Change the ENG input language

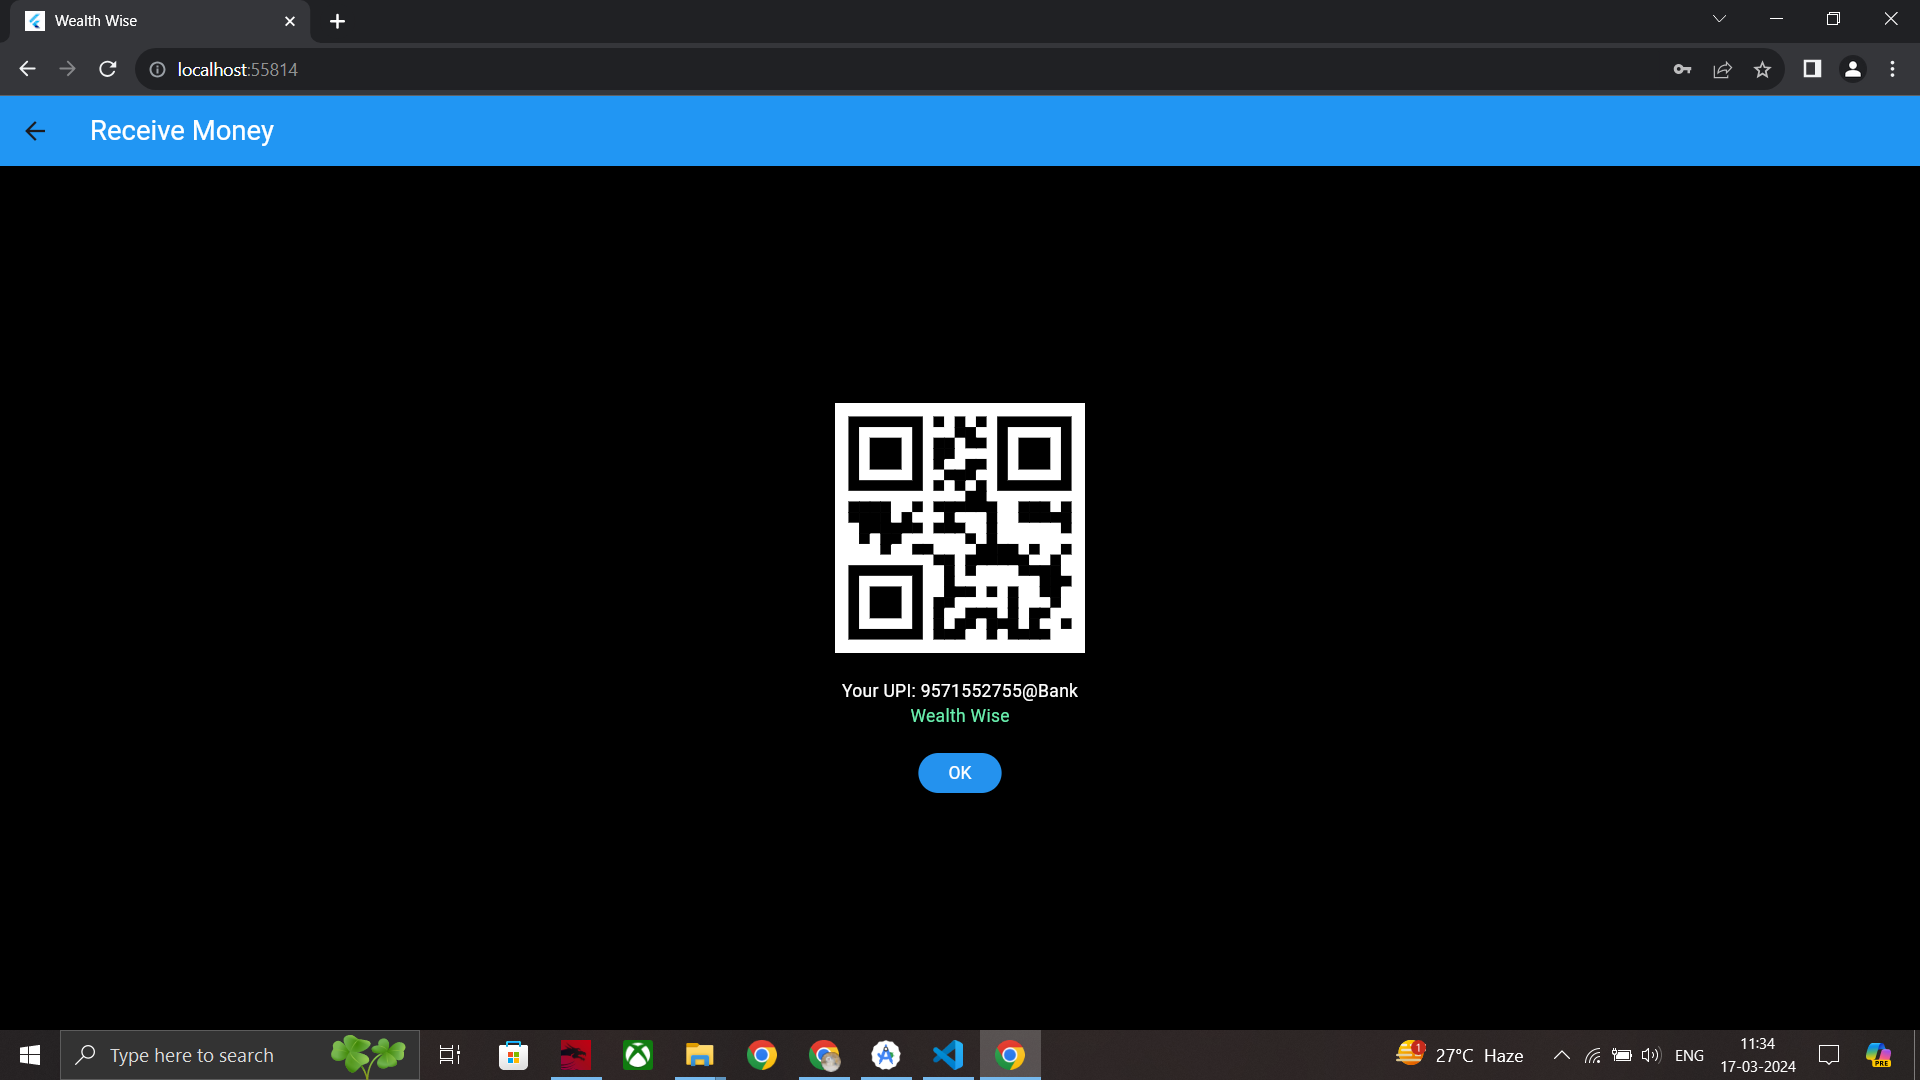(x=1690, y=1055)
